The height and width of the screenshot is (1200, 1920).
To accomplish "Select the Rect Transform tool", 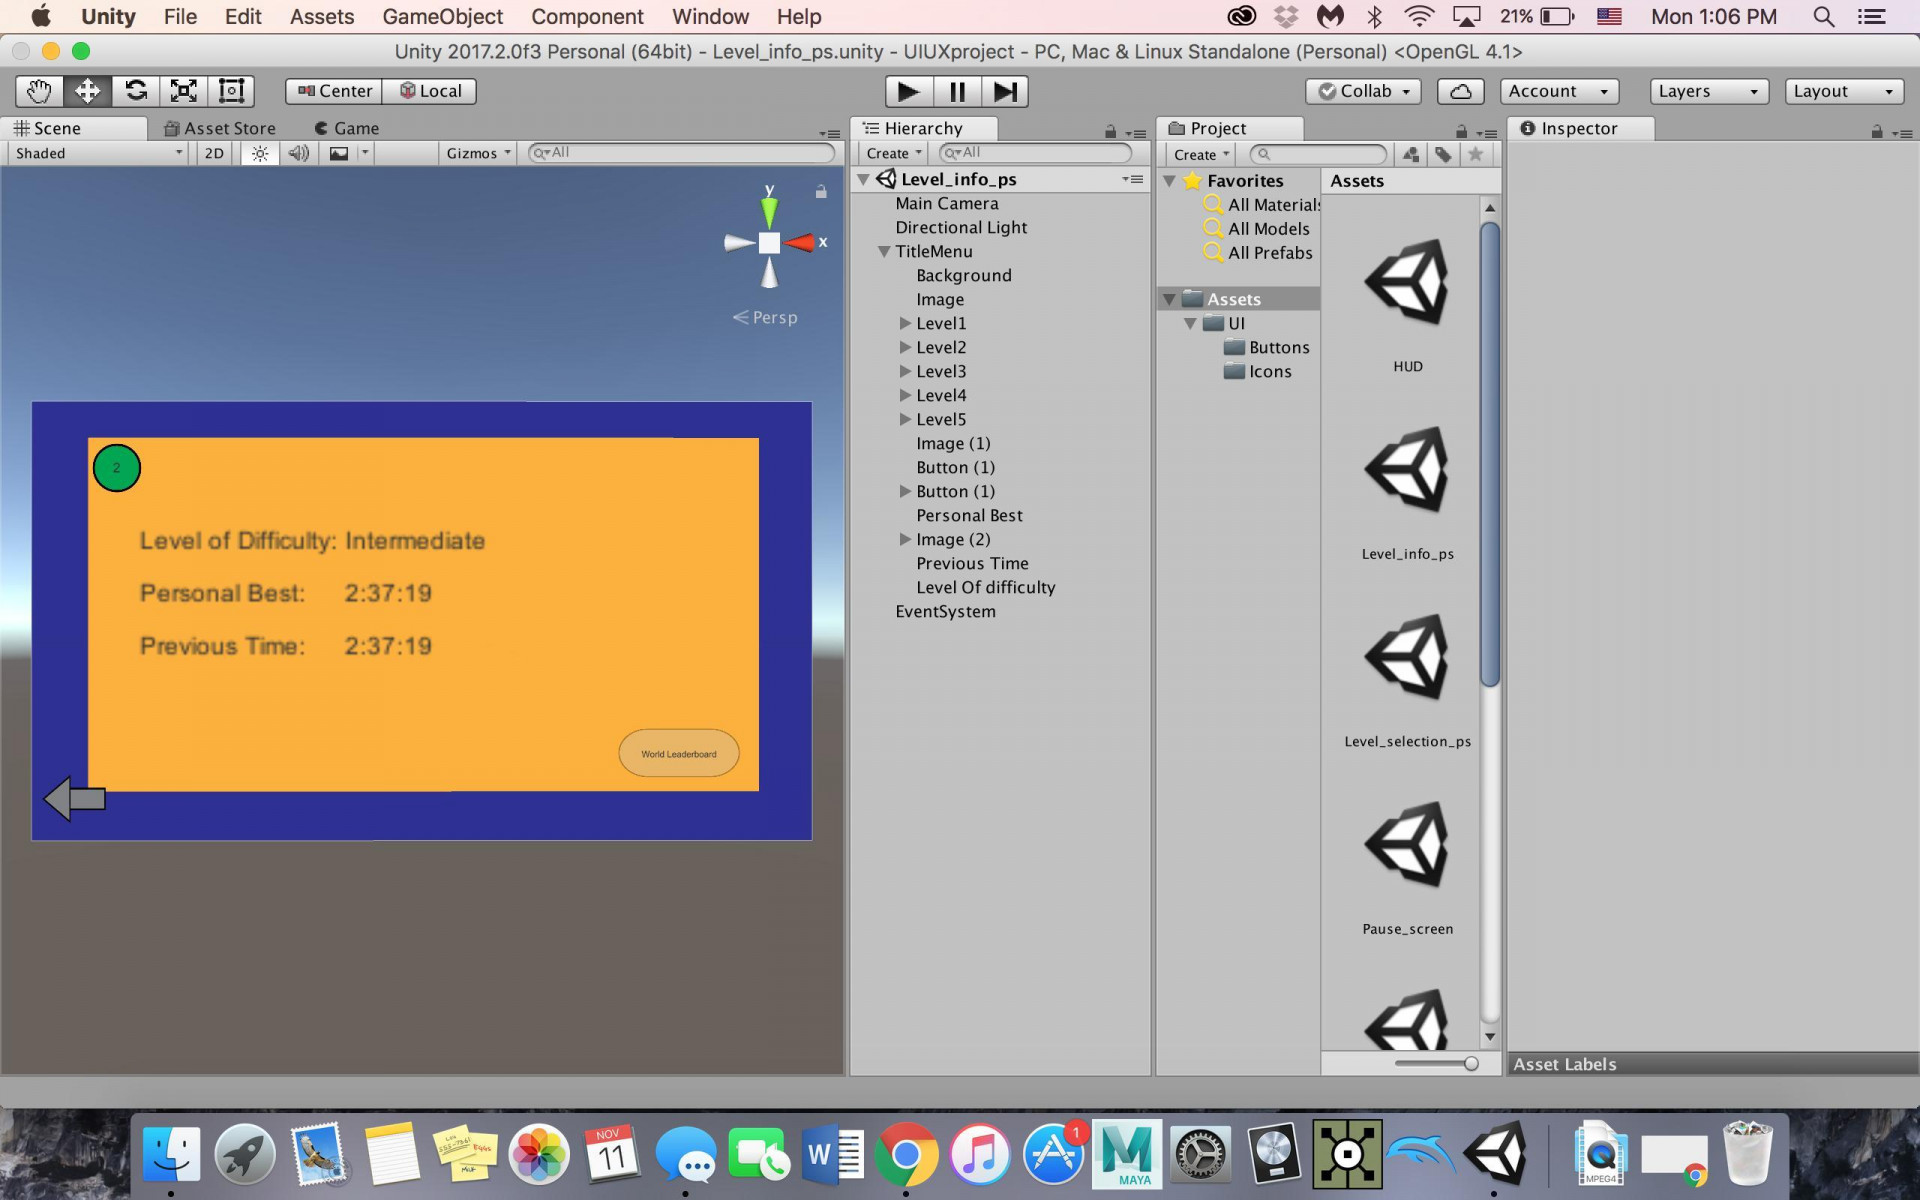I will coord(231,91).
